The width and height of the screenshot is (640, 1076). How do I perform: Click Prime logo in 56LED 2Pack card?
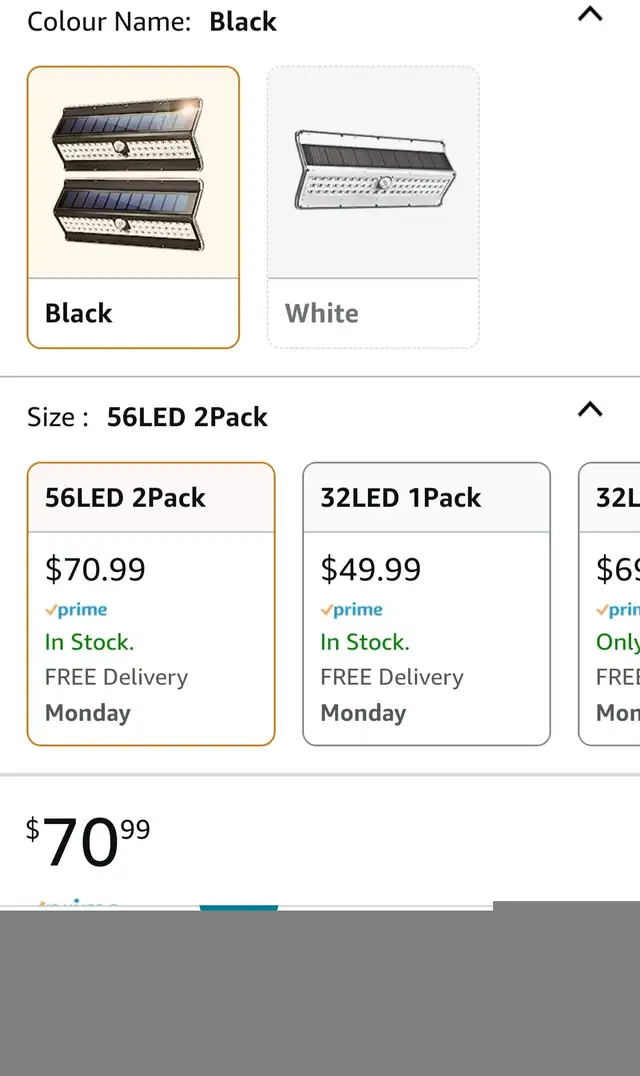click(x=77, y=610)
